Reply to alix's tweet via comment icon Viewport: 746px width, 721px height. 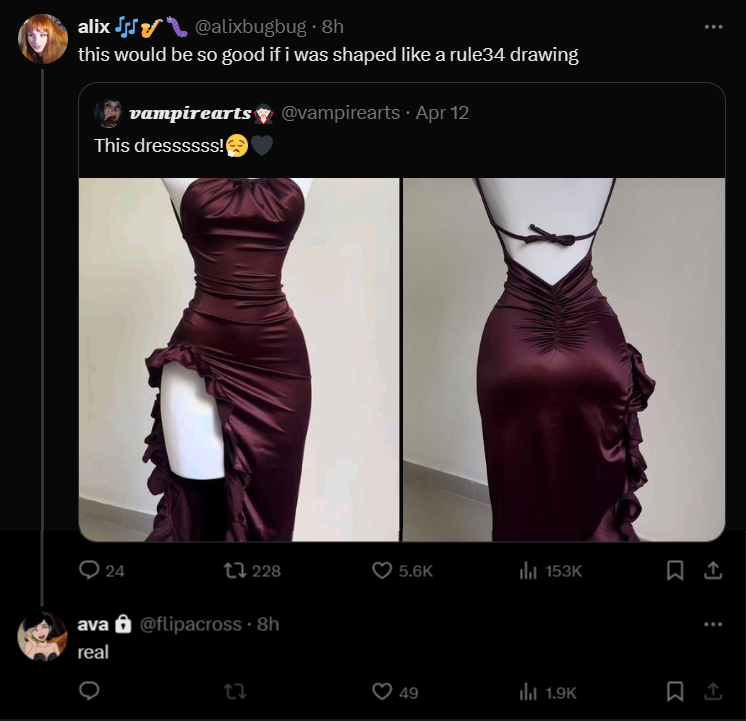tap(89, 570)
